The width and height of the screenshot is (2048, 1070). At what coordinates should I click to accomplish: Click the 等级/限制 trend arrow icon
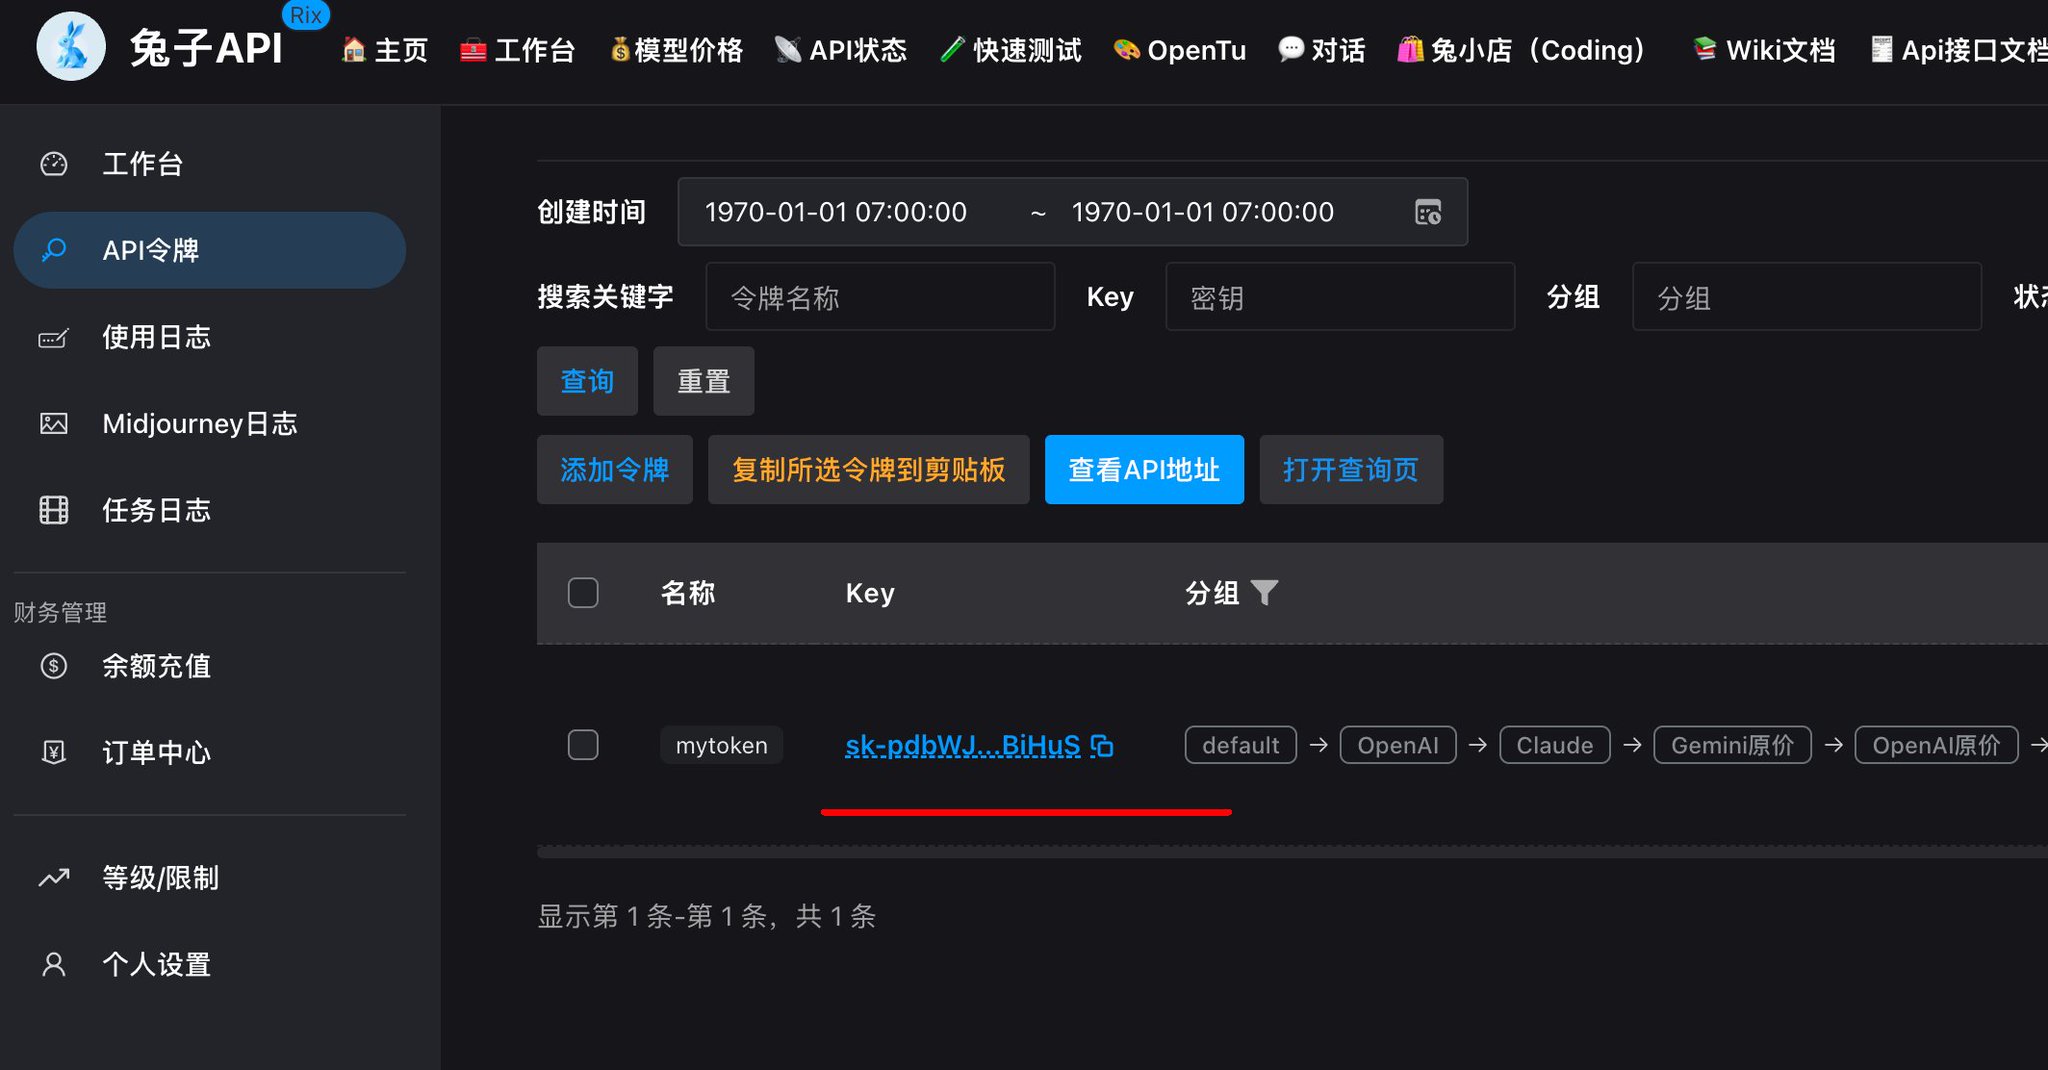click(54, 878)
